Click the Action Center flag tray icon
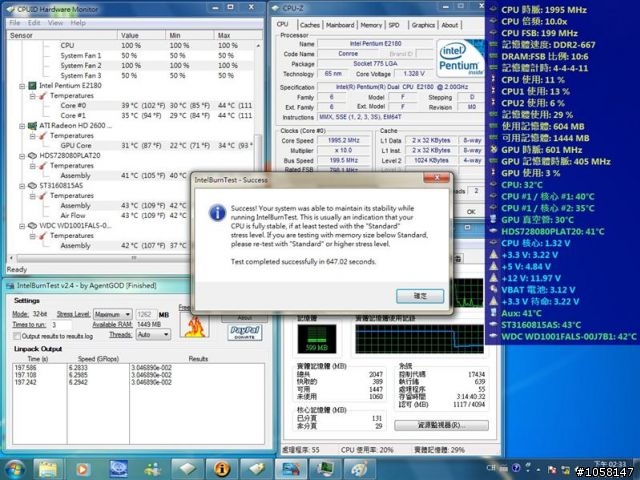This screenshot has width=640, height=480. [552, 469]
